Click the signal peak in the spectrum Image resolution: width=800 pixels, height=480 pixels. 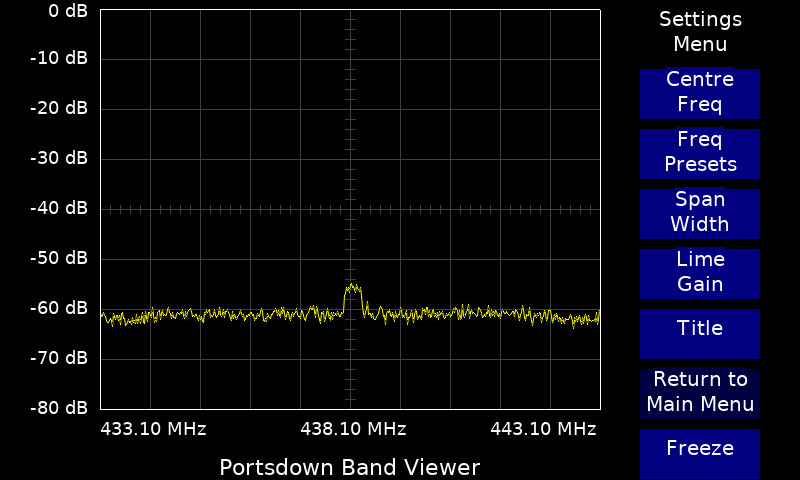click(352, 290)
